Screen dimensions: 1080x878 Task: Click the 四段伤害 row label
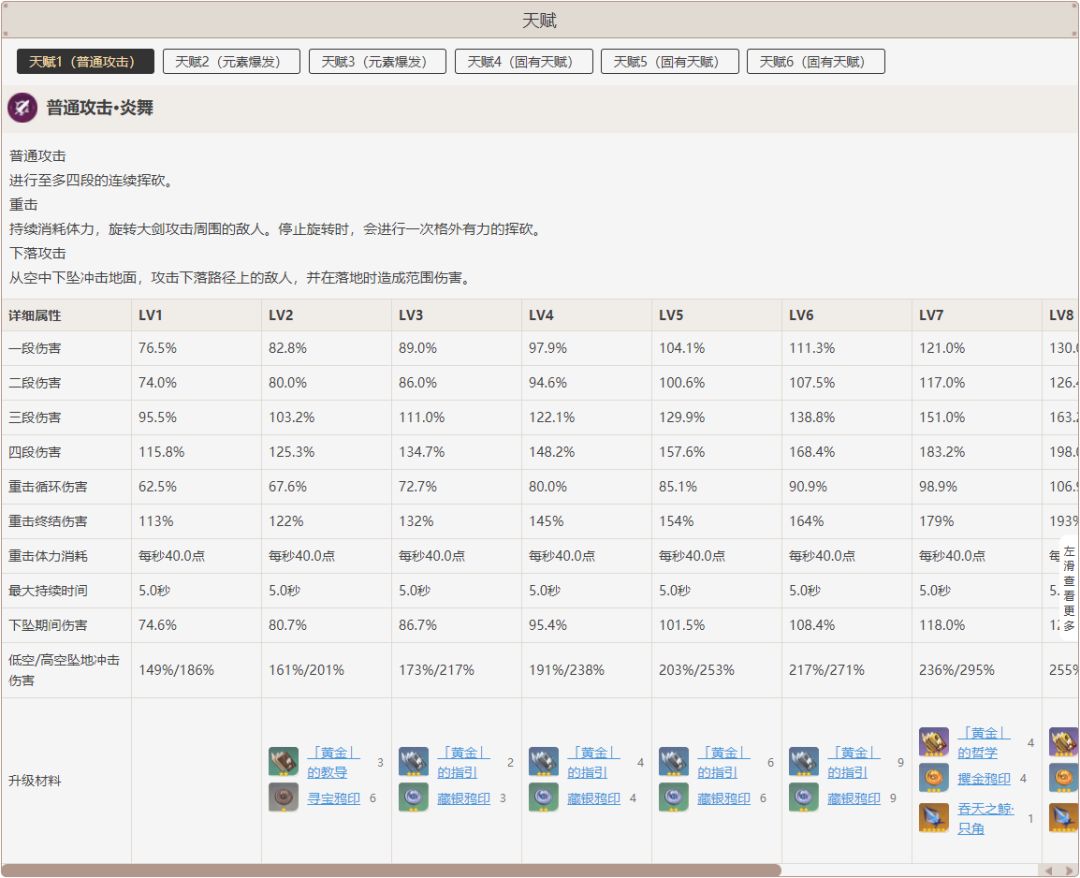click(34, 452)
